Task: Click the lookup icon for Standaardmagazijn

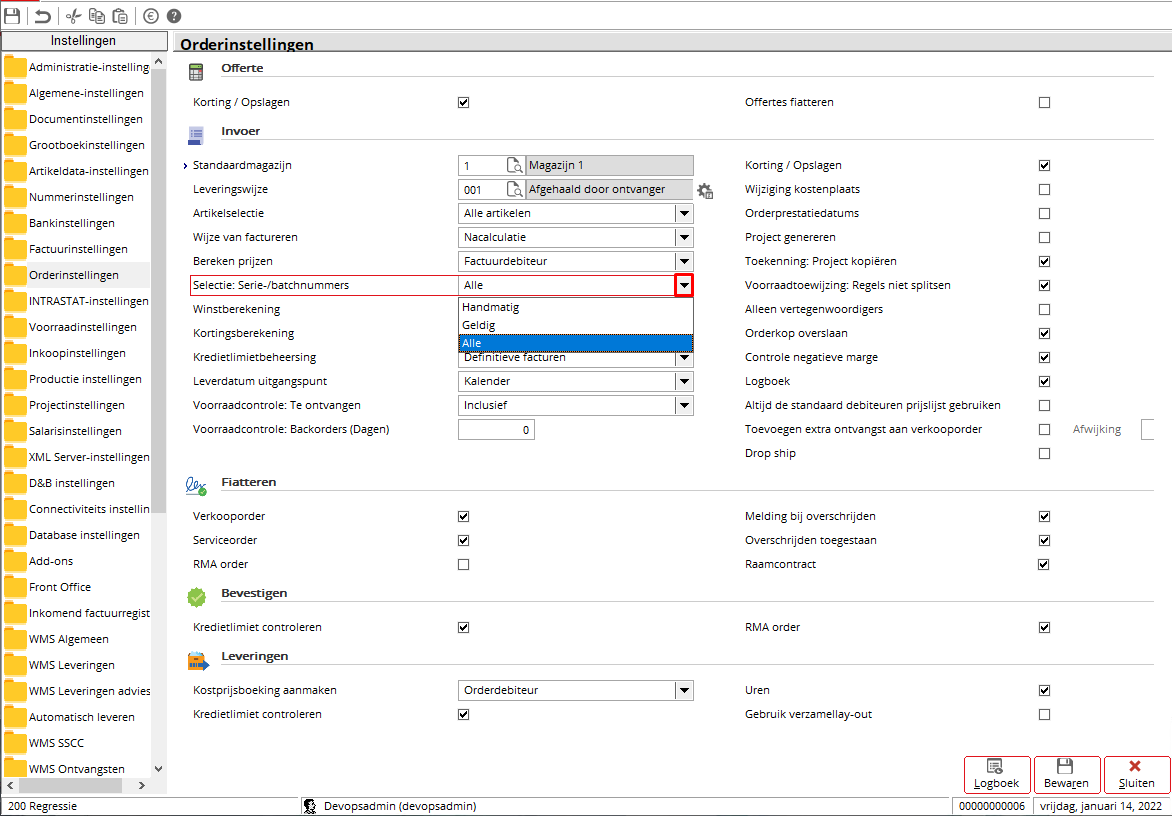Action: (x=514, y=166)
